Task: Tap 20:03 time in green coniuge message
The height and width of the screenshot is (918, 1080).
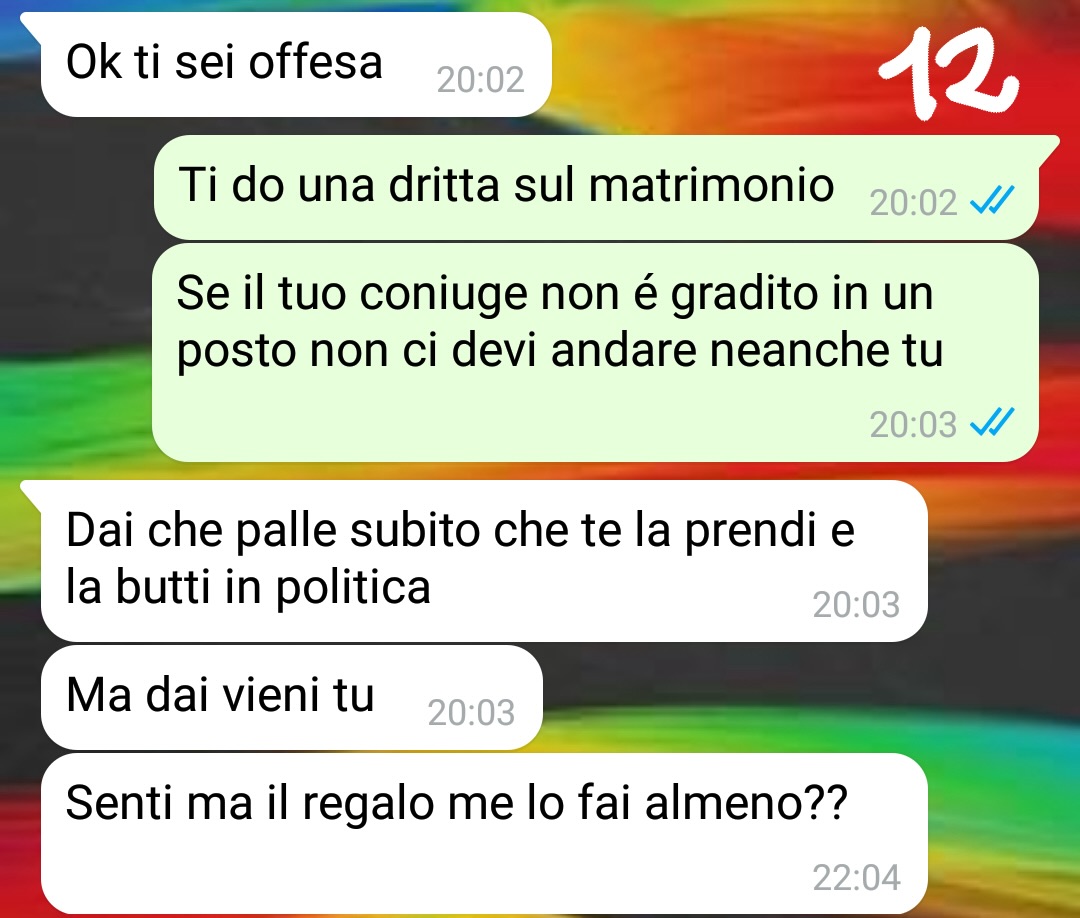Action: (913, 424)
